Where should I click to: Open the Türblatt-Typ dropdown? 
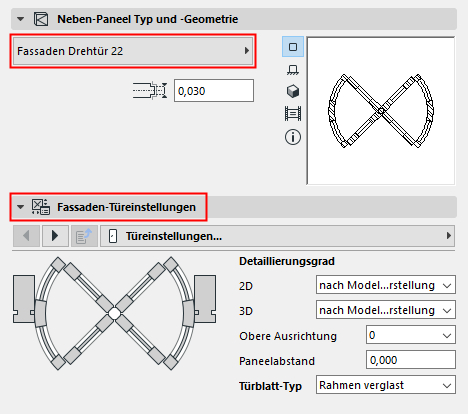pyautogui.click(x=386, y=385)
